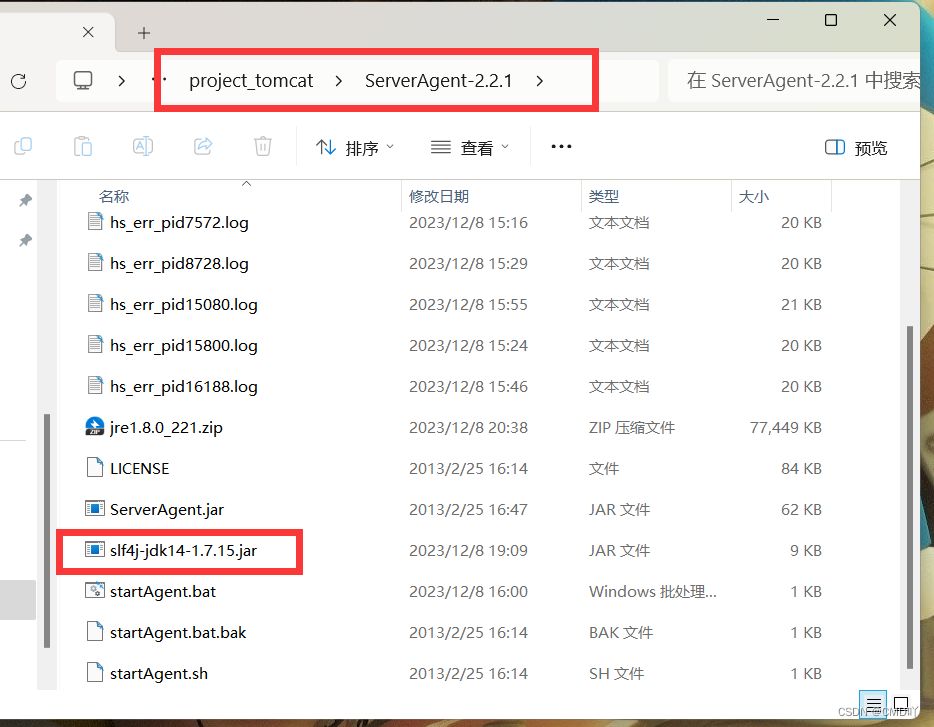Toggle large thumbnail view in the status bar
This screenshot has width=934, height=727.
[900, 705]
